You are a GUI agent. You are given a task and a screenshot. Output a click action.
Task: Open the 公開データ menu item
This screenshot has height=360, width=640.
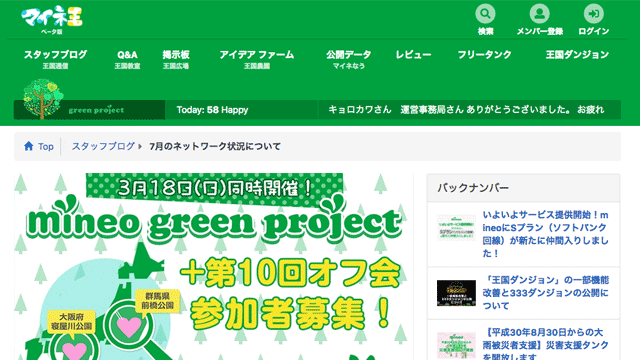349,59
